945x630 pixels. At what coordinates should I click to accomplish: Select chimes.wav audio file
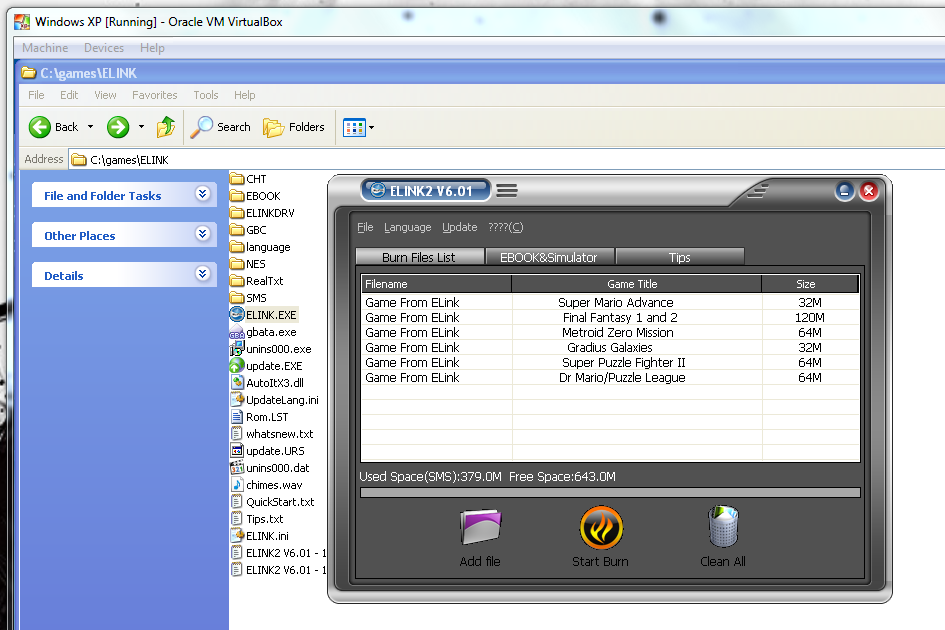[x=266, y=485]
